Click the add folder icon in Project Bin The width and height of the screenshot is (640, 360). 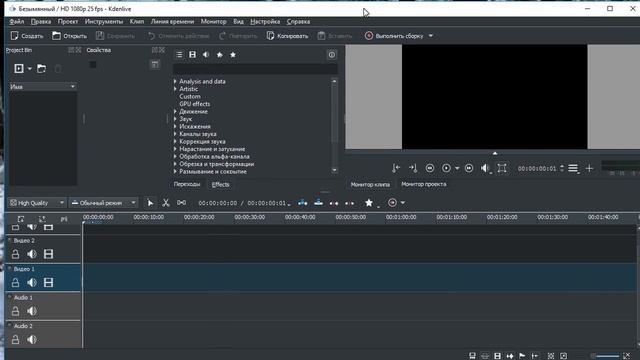click(x=41, y=69)
